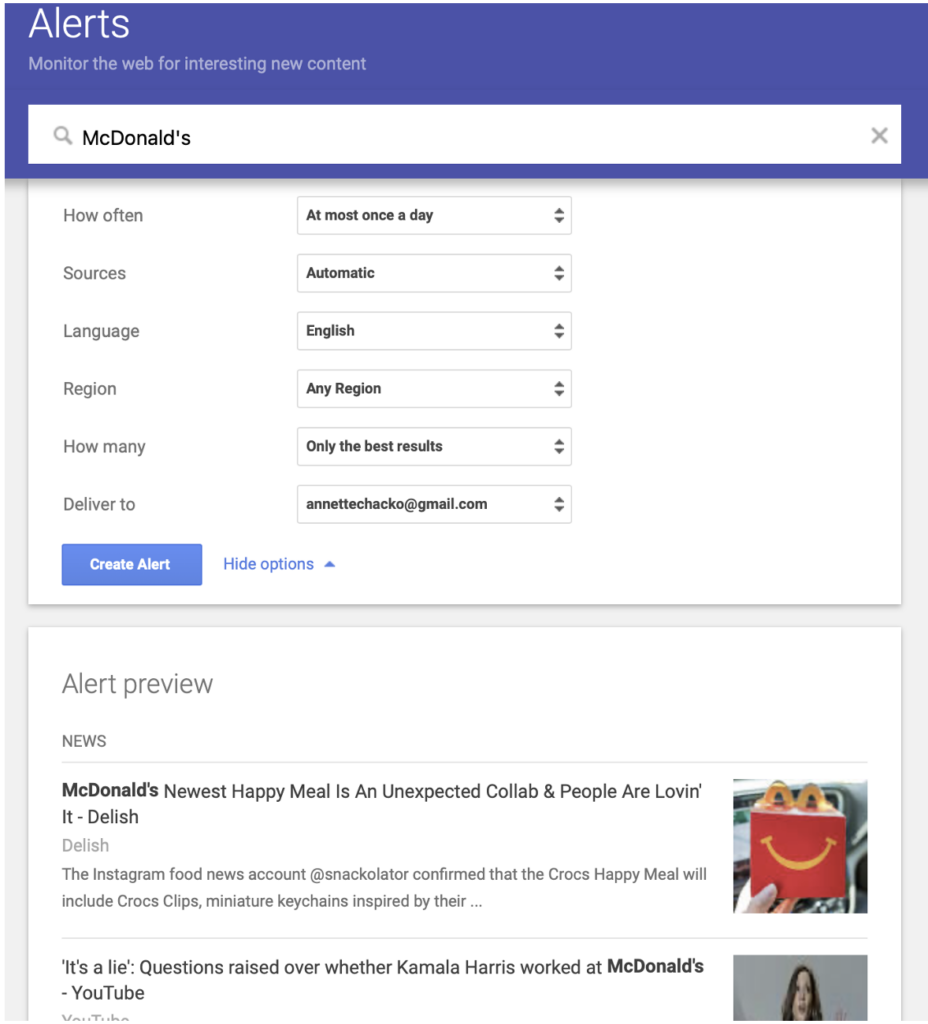Click the Create Alert button
The height and width of the screenshot is (1024, 928).
tap(132, 564)
